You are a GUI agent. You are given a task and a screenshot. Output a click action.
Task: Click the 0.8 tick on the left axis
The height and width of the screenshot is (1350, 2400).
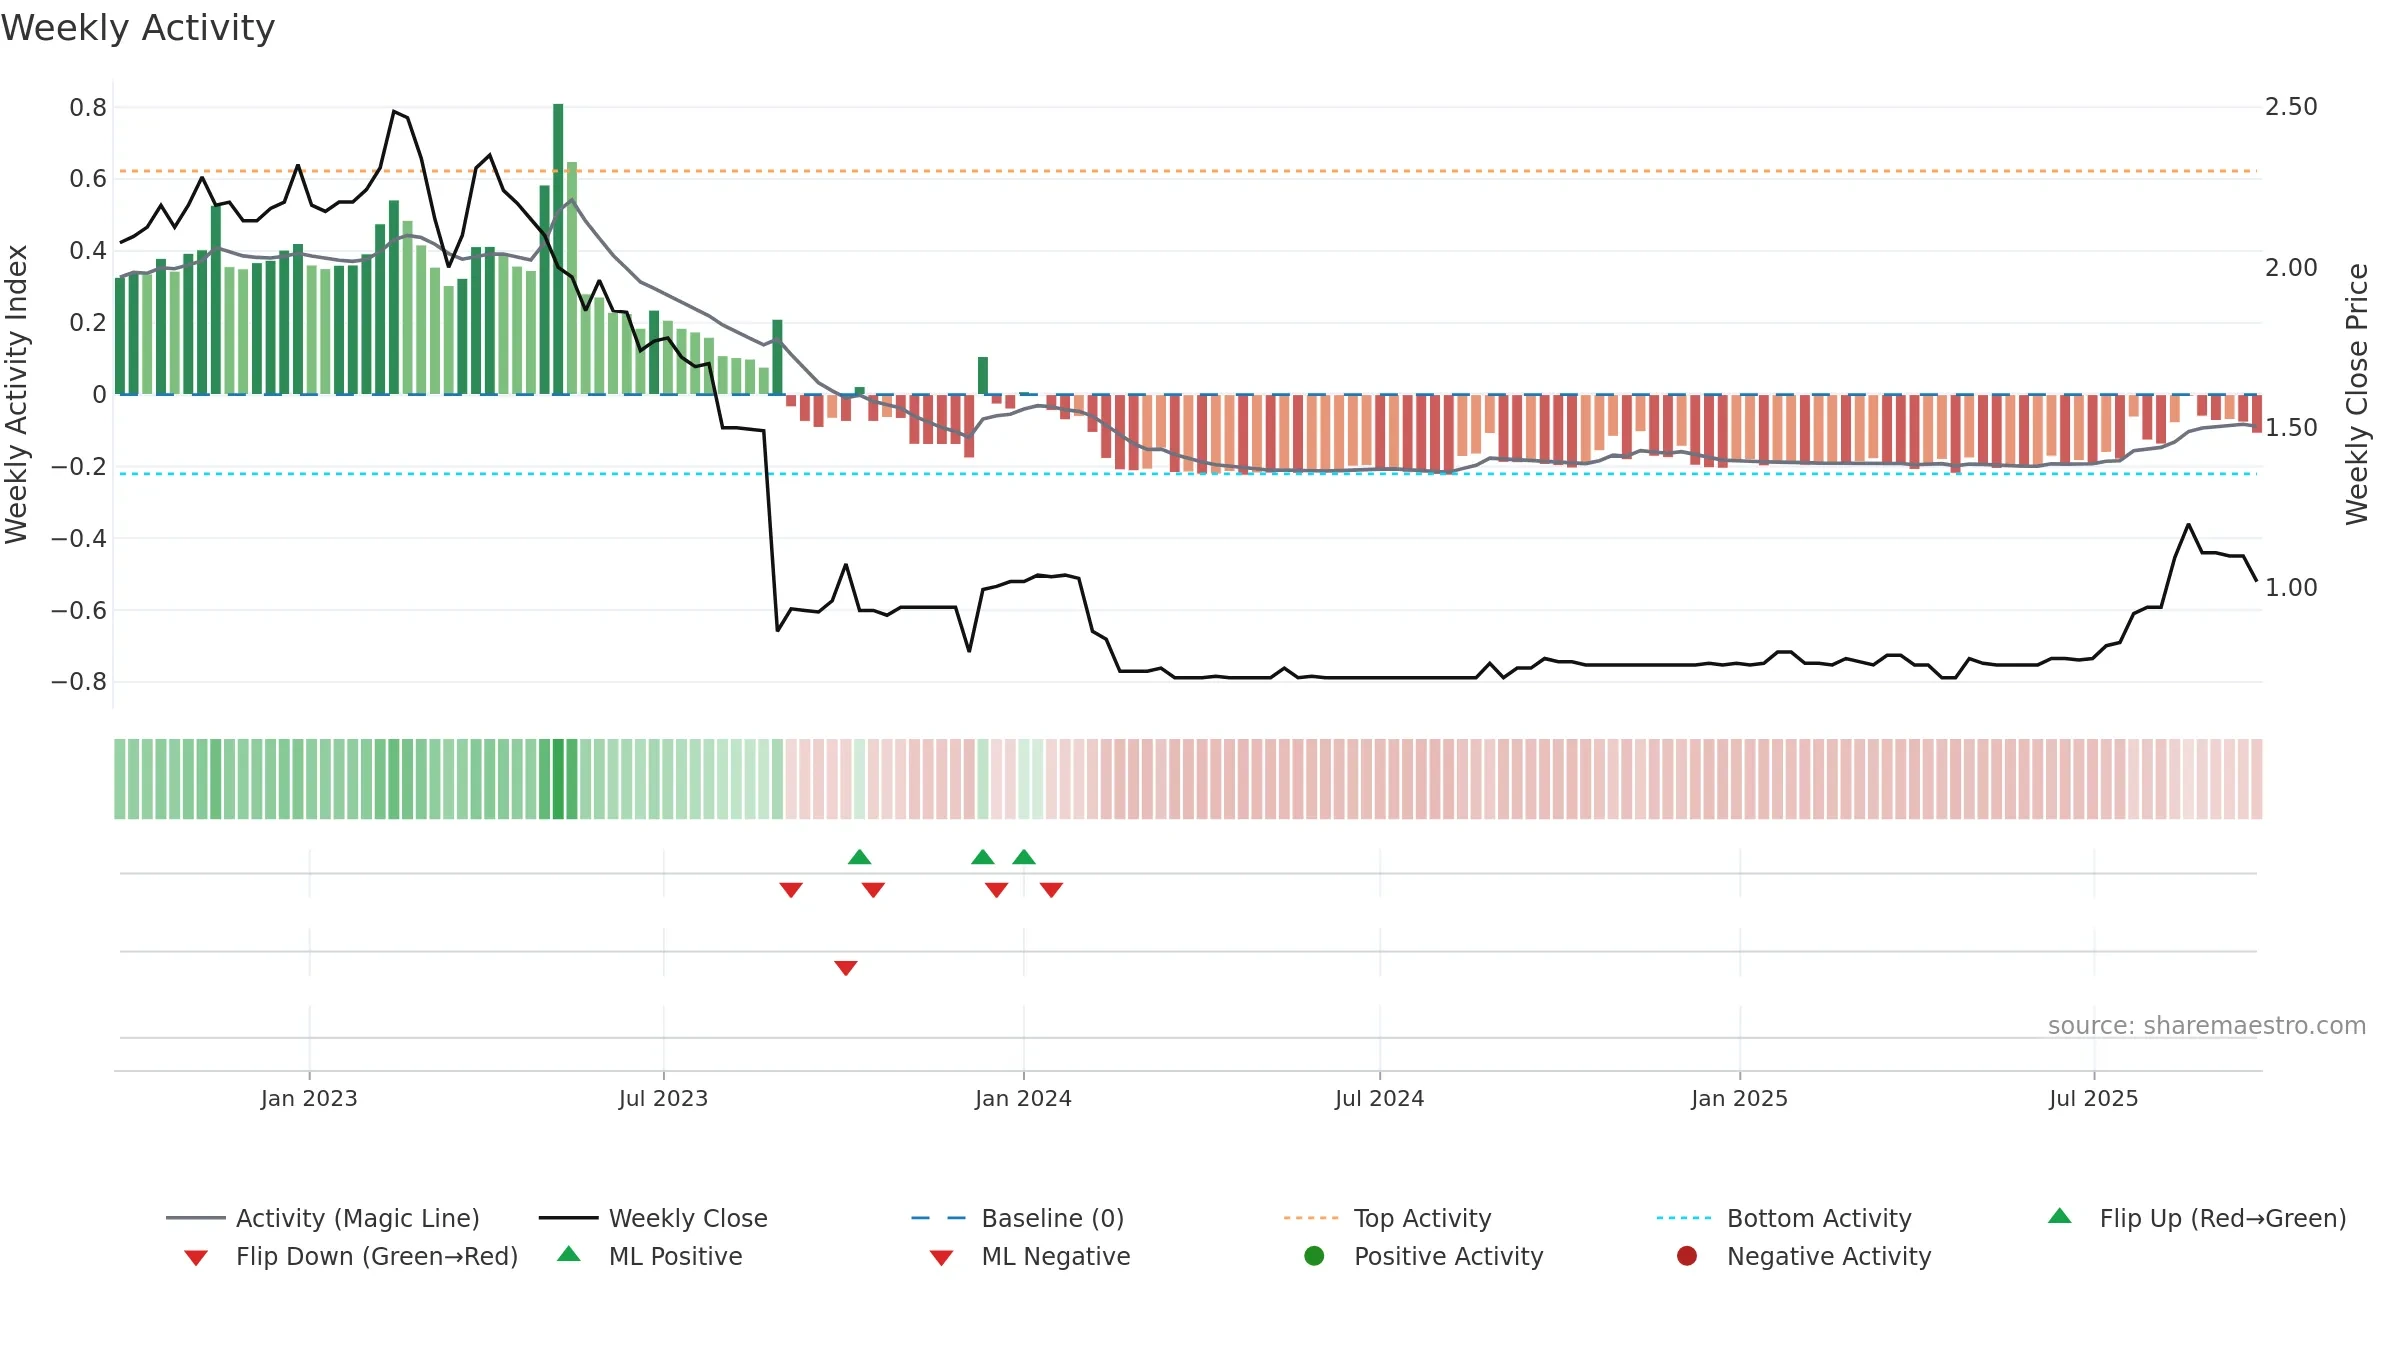pos(88,107)
